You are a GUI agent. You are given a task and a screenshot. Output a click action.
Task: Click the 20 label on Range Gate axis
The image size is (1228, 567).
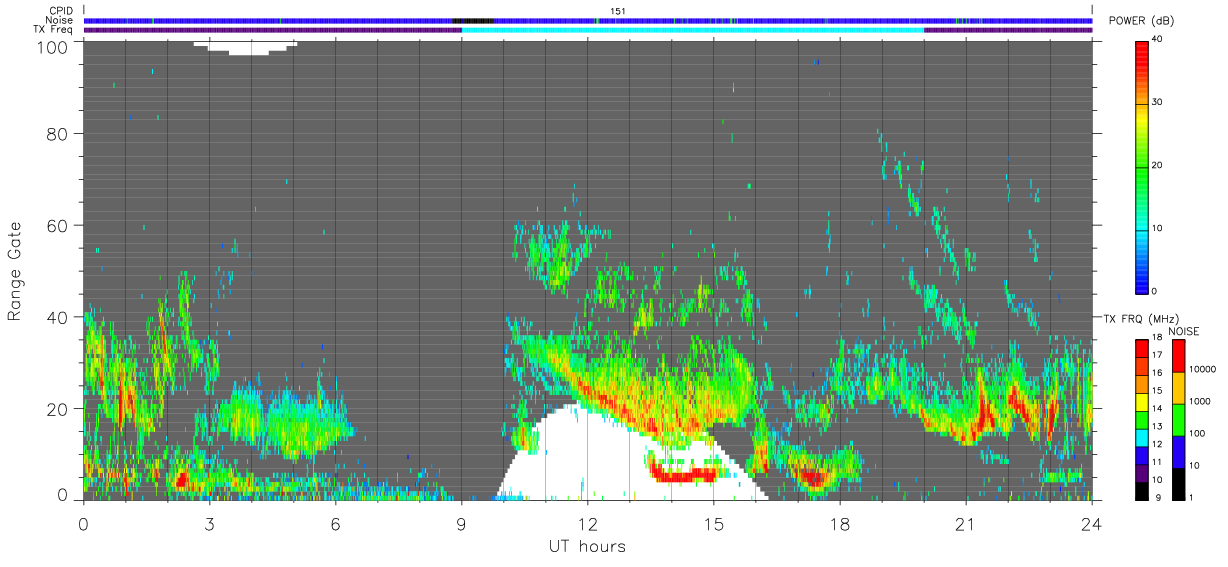58,408
